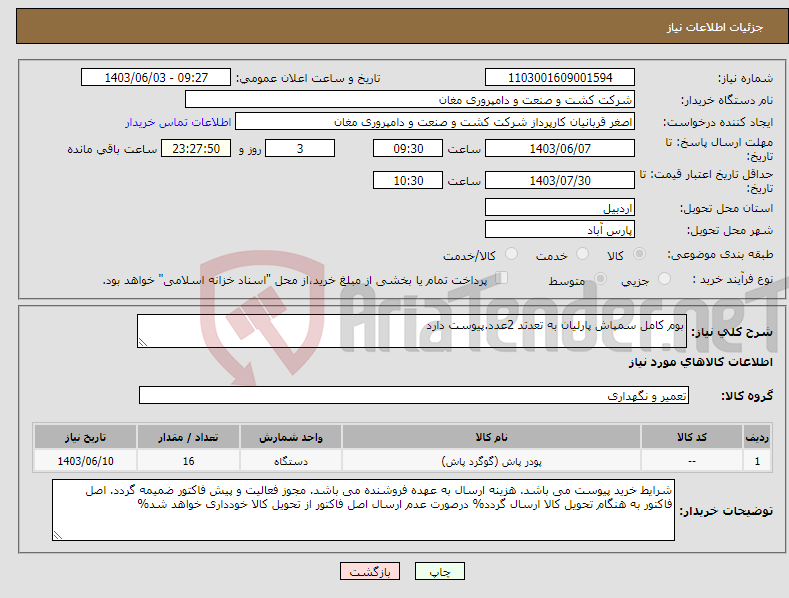Click the quantity cell showing 16

(188, 461)
